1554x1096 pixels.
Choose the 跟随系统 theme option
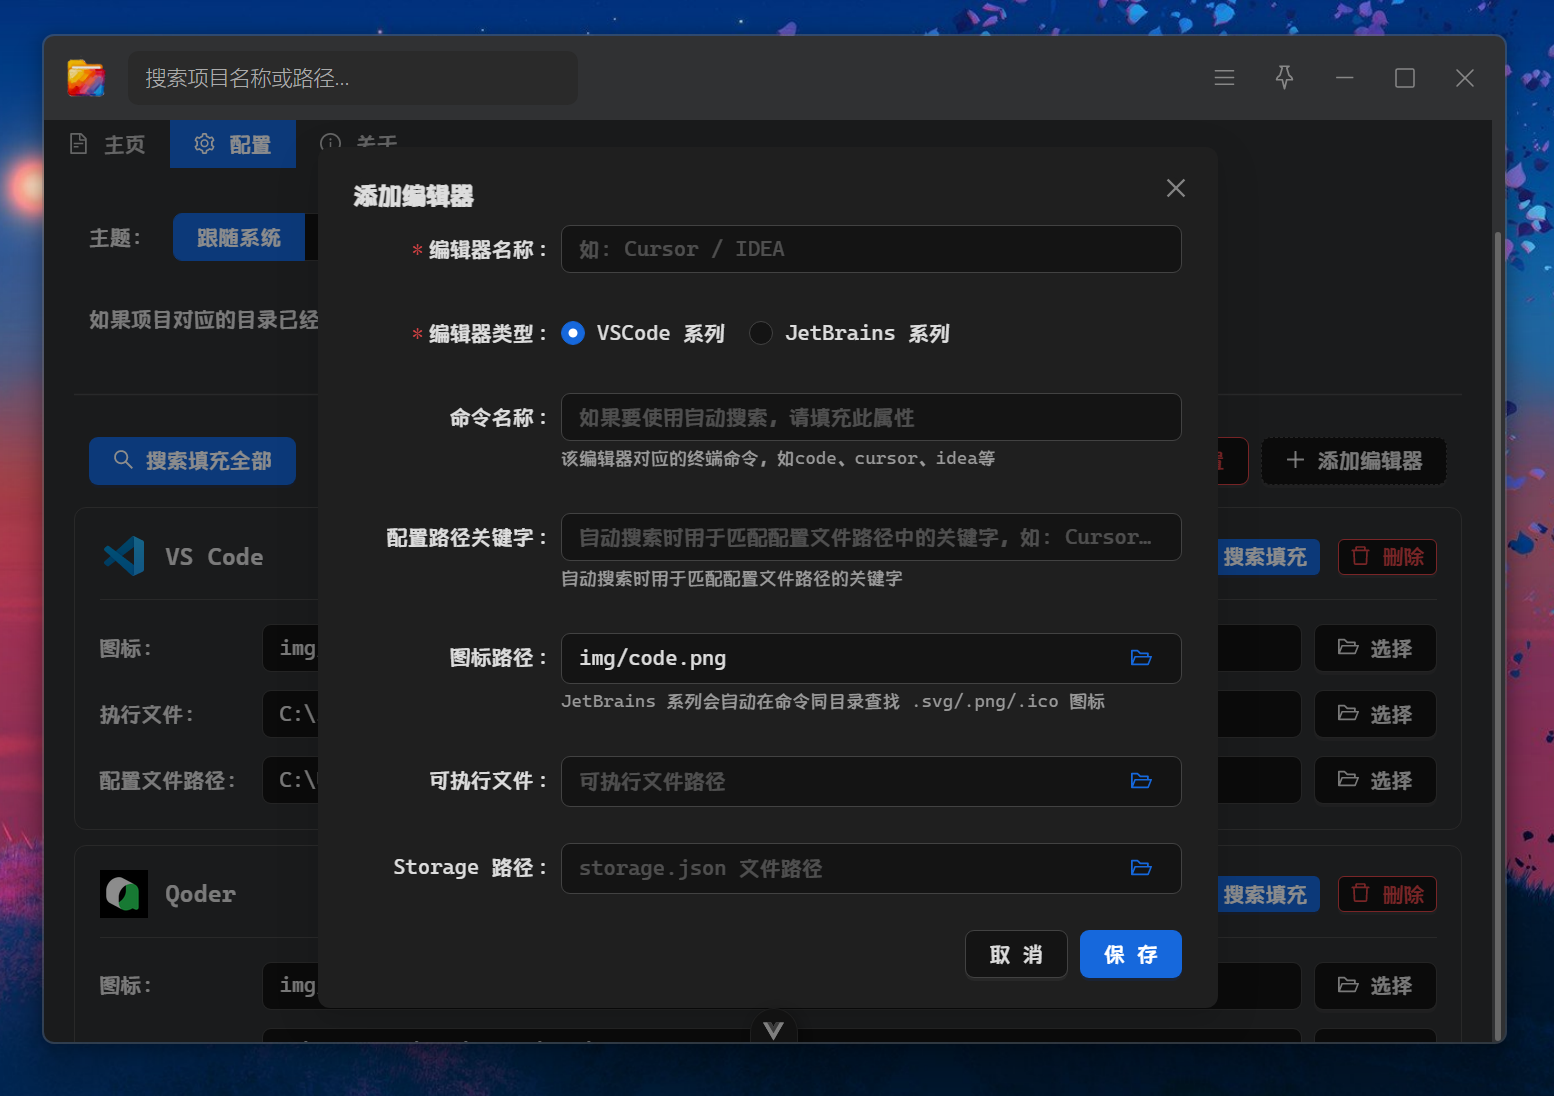(x=239, y=238)
